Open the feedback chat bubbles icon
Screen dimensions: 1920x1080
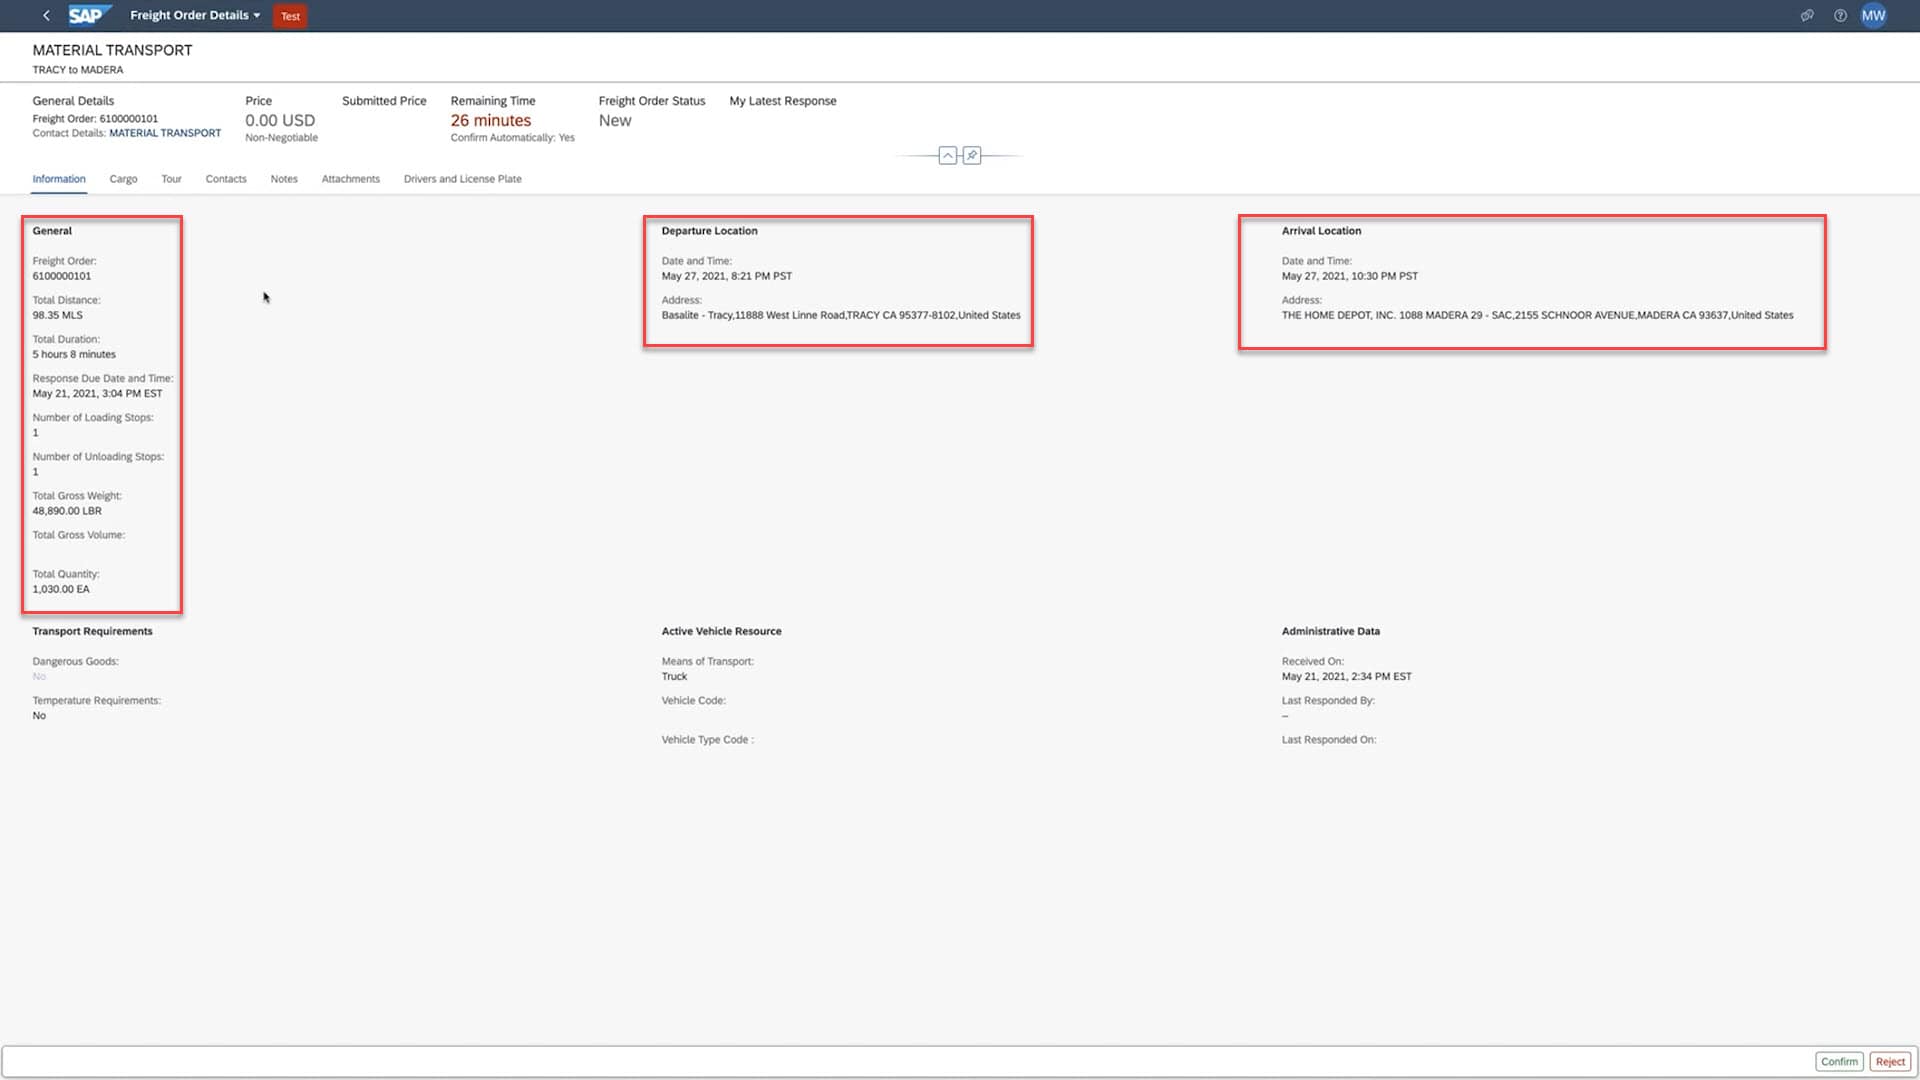(x=1807, y=15)
